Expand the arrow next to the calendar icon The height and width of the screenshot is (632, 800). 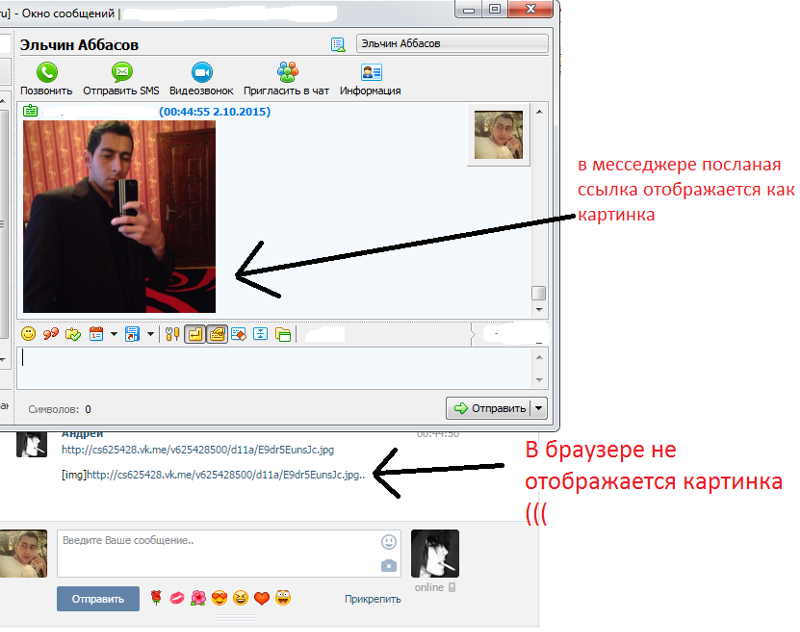(114, 334)
